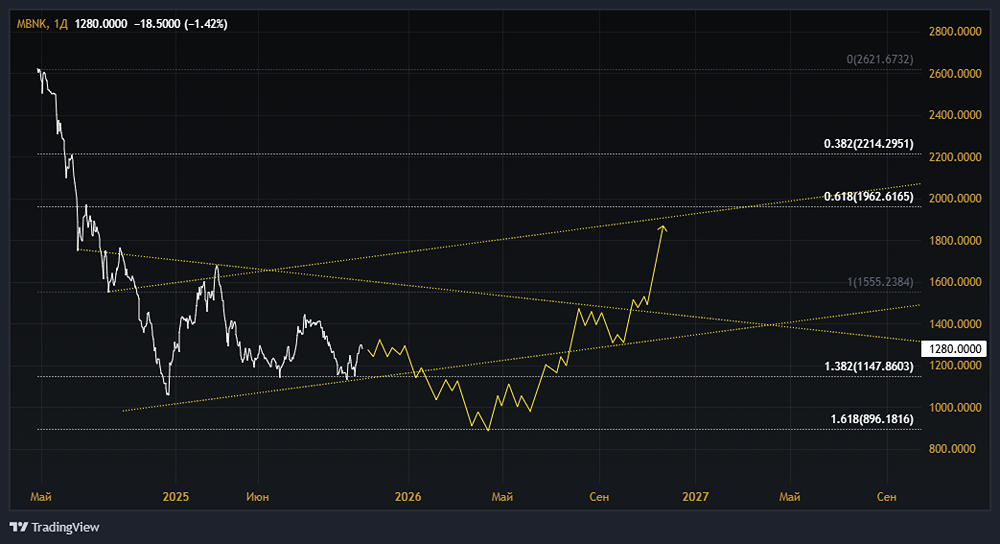The width and height of the screenshot is (1000, 544).
Task: Click the 2600.0000 price axis label
Action: [x=955, y=73]
